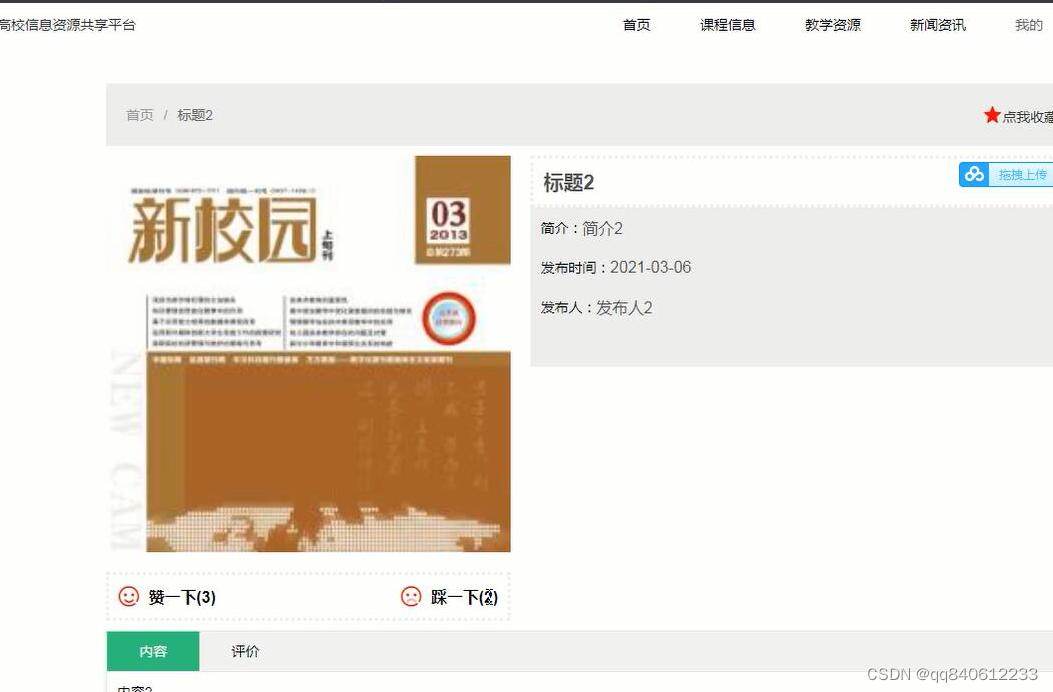Click the publish date 2021-03-06

pyautogui.click(x=650, y=267)
